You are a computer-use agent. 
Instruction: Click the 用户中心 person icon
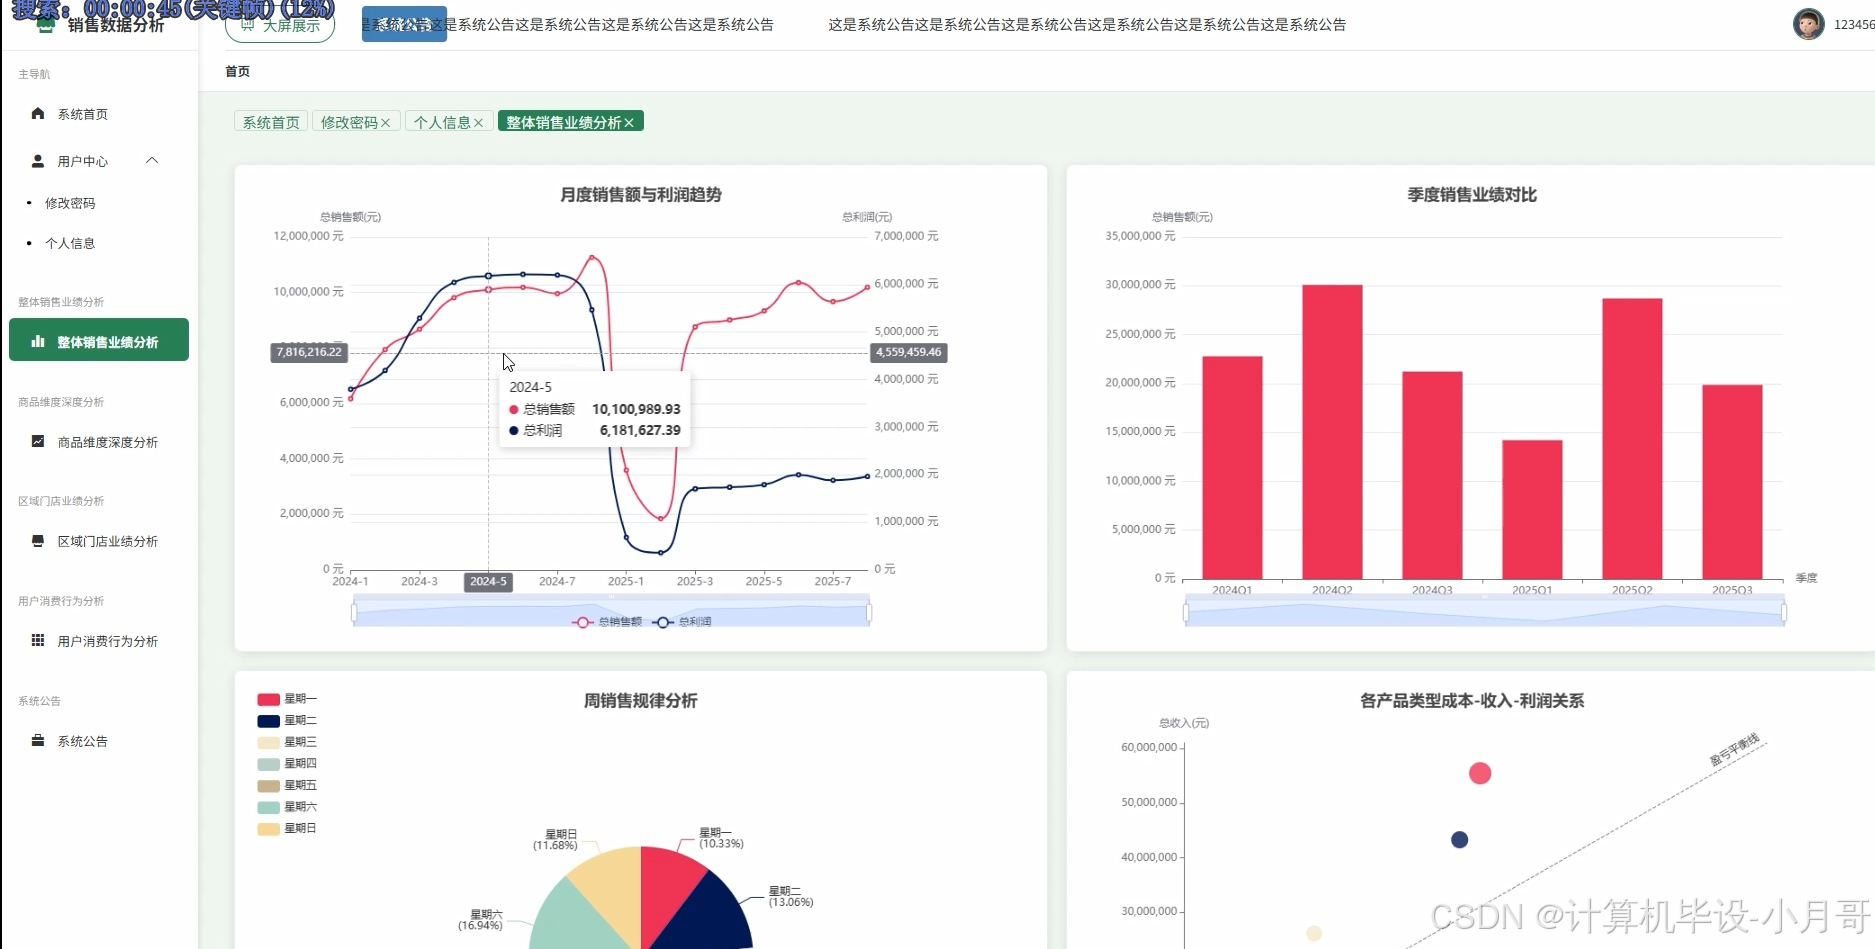38,161
